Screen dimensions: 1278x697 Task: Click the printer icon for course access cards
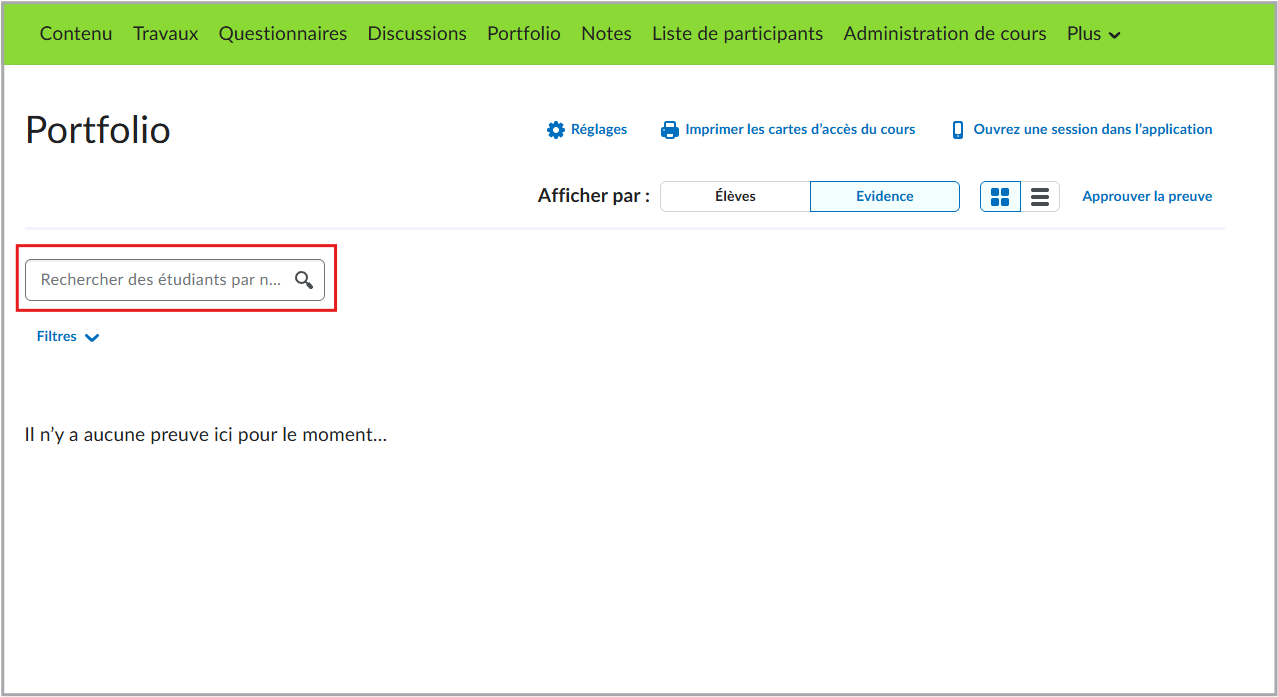pyautogui.click(x=670, y=130)
